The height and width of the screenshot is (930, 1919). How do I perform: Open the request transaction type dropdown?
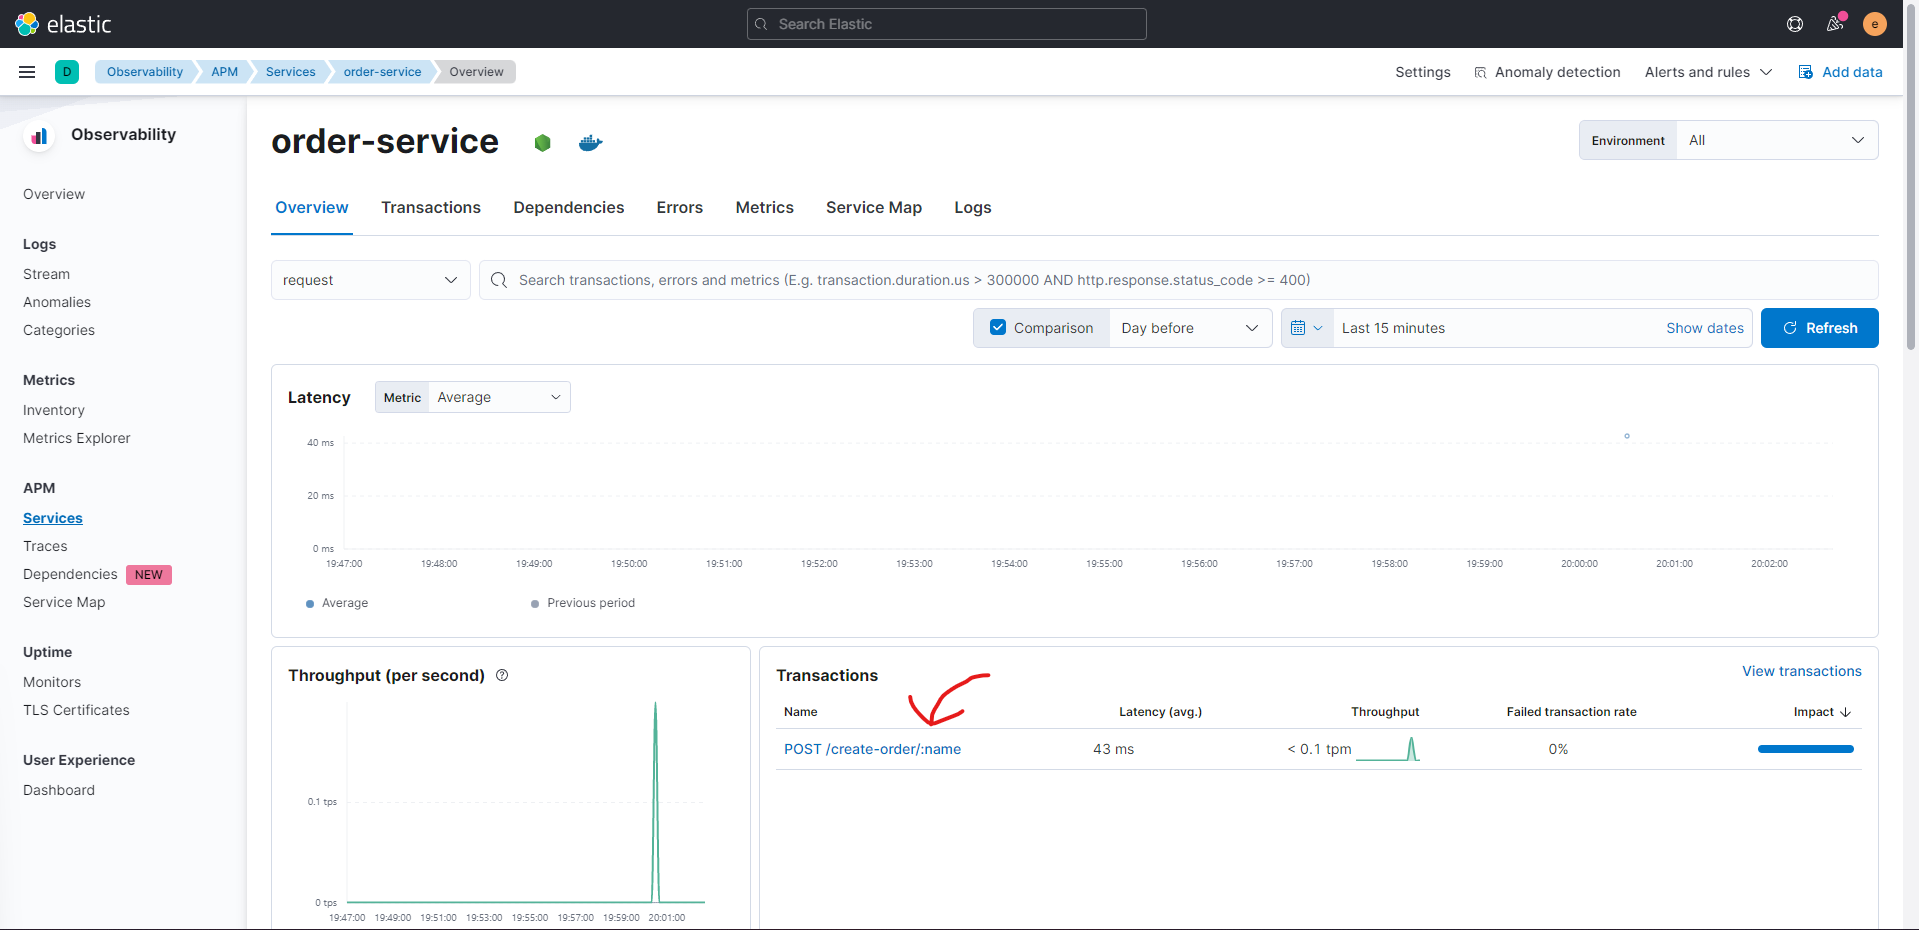pos(370,280)
